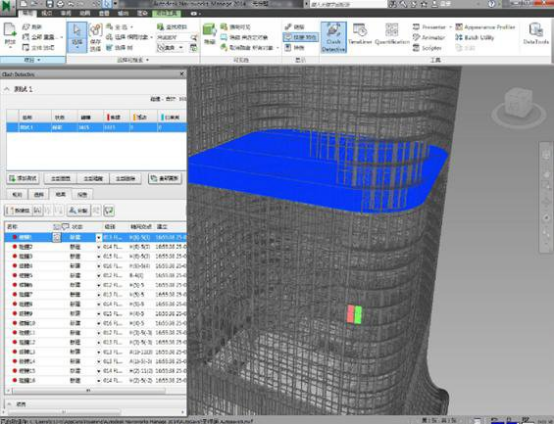Click the comment toggle icon in results toolbar
554x425 pixels.
tap(109, 211)
